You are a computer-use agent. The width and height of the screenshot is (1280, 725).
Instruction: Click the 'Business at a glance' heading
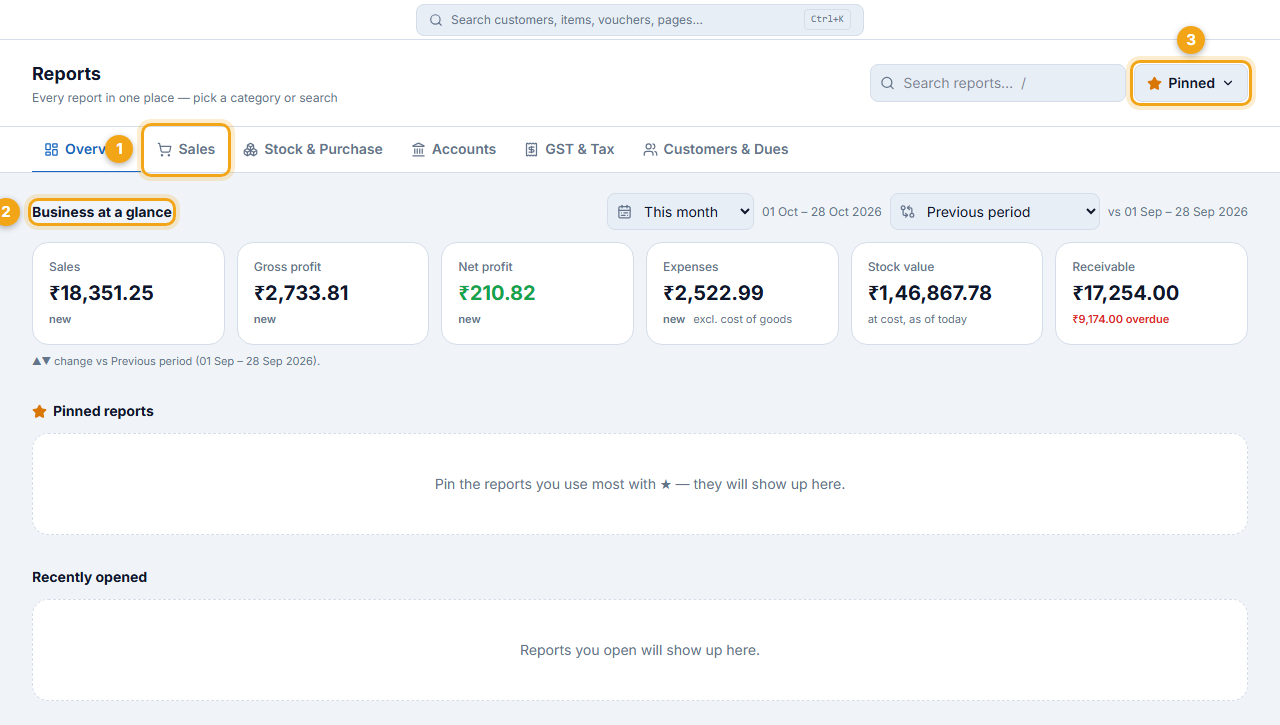pos(102,212)
